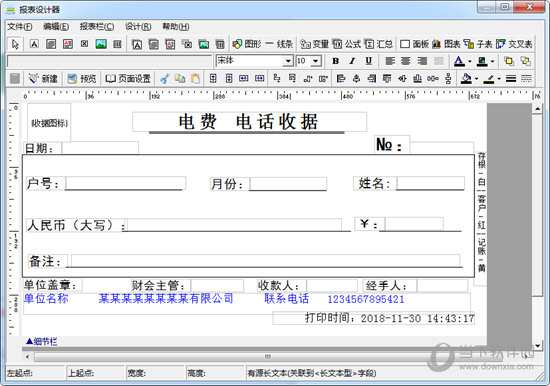Toggle italic formatting

[352, 61]
